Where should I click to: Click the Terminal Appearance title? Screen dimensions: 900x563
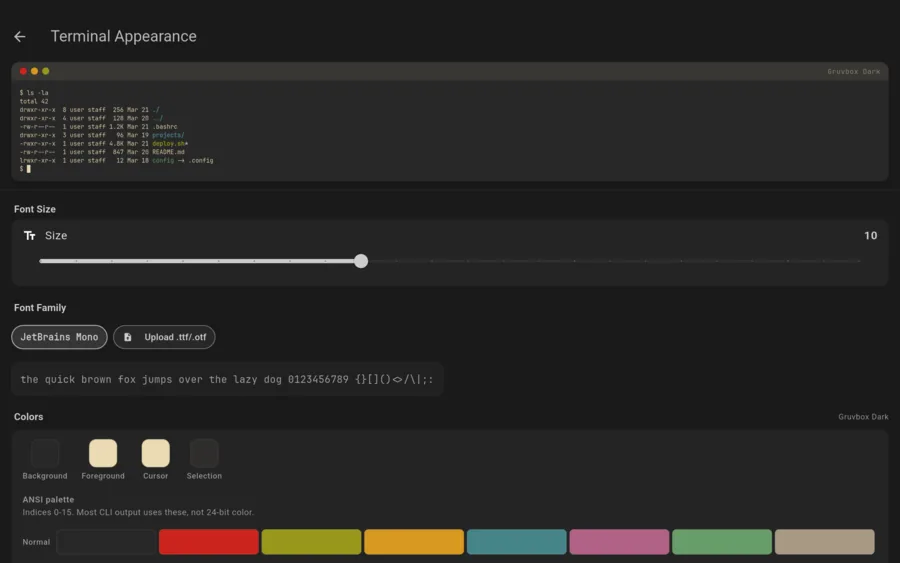(123, 36)
